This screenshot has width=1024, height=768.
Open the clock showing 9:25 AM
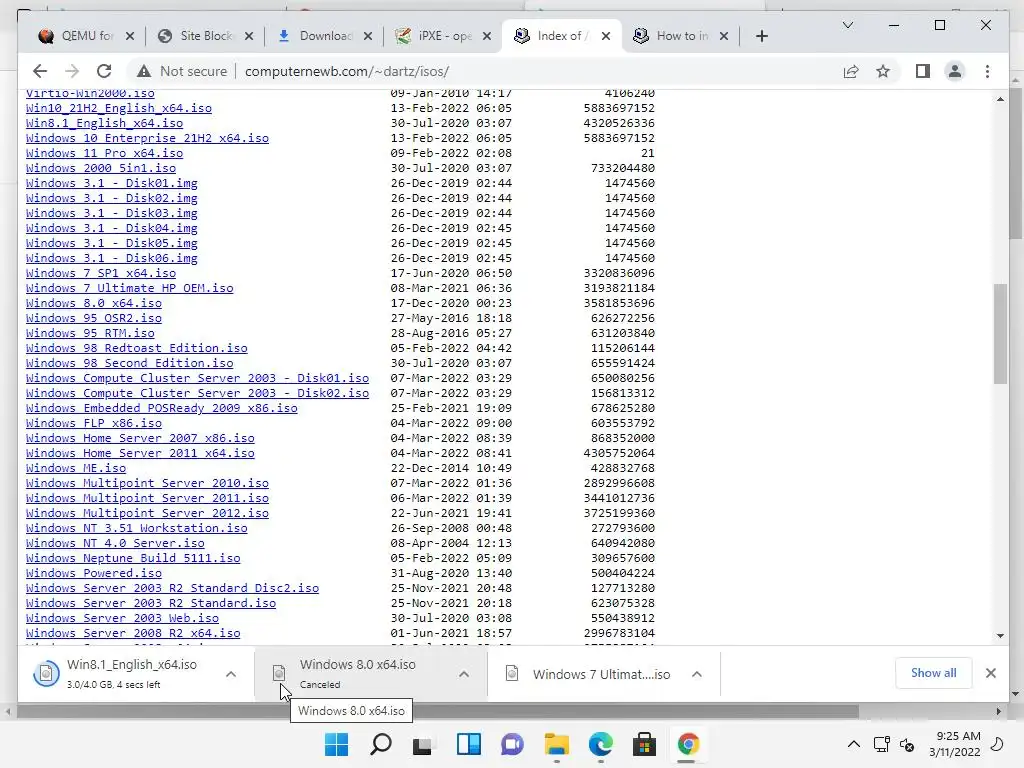955,744
